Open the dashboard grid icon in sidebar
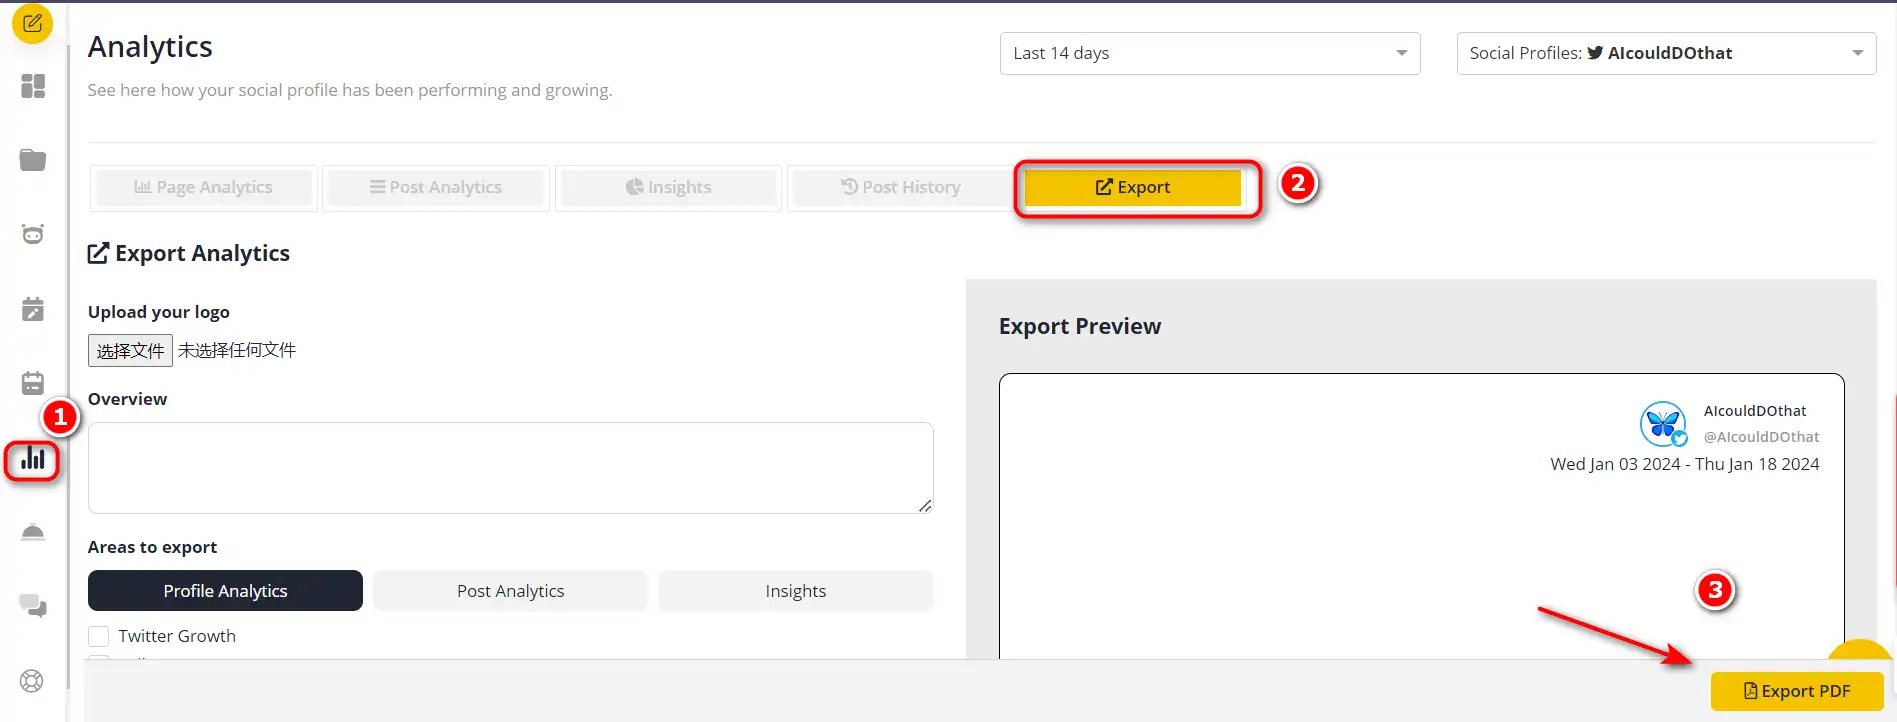 point(33,86)
